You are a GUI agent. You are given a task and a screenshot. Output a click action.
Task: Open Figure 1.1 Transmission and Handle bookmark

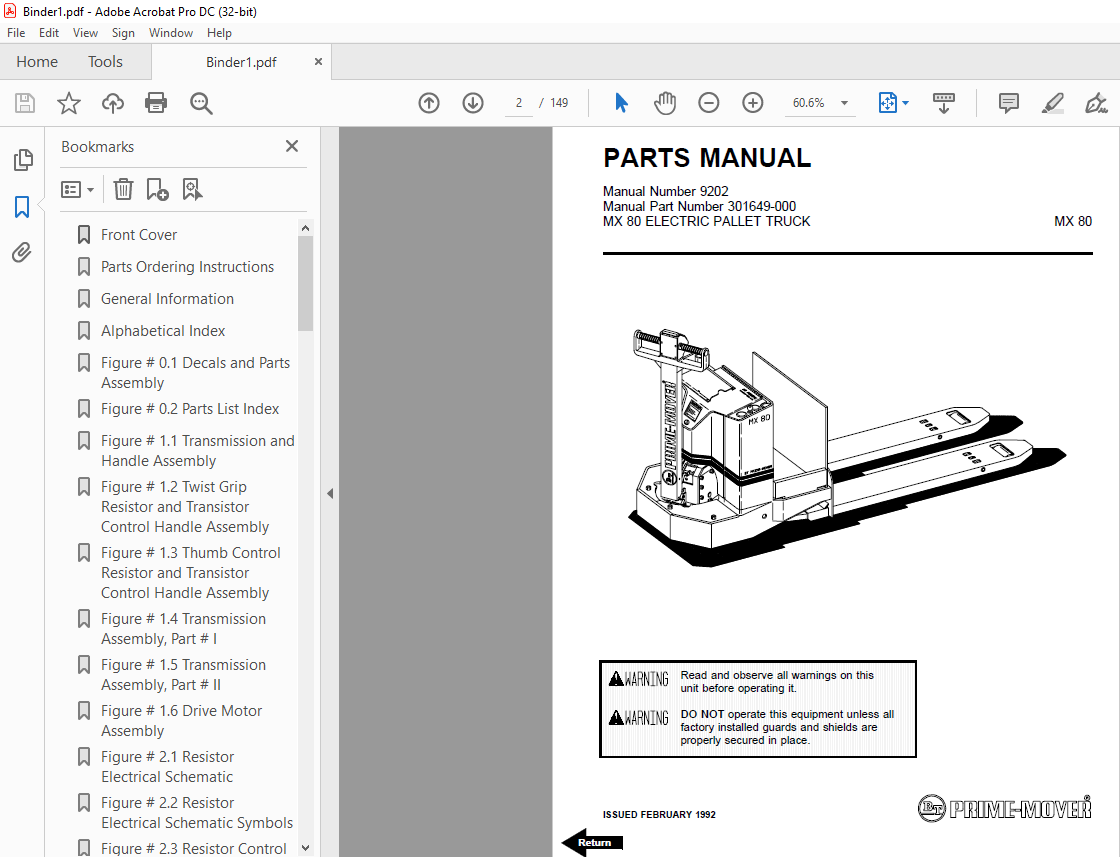click(197, 451)
